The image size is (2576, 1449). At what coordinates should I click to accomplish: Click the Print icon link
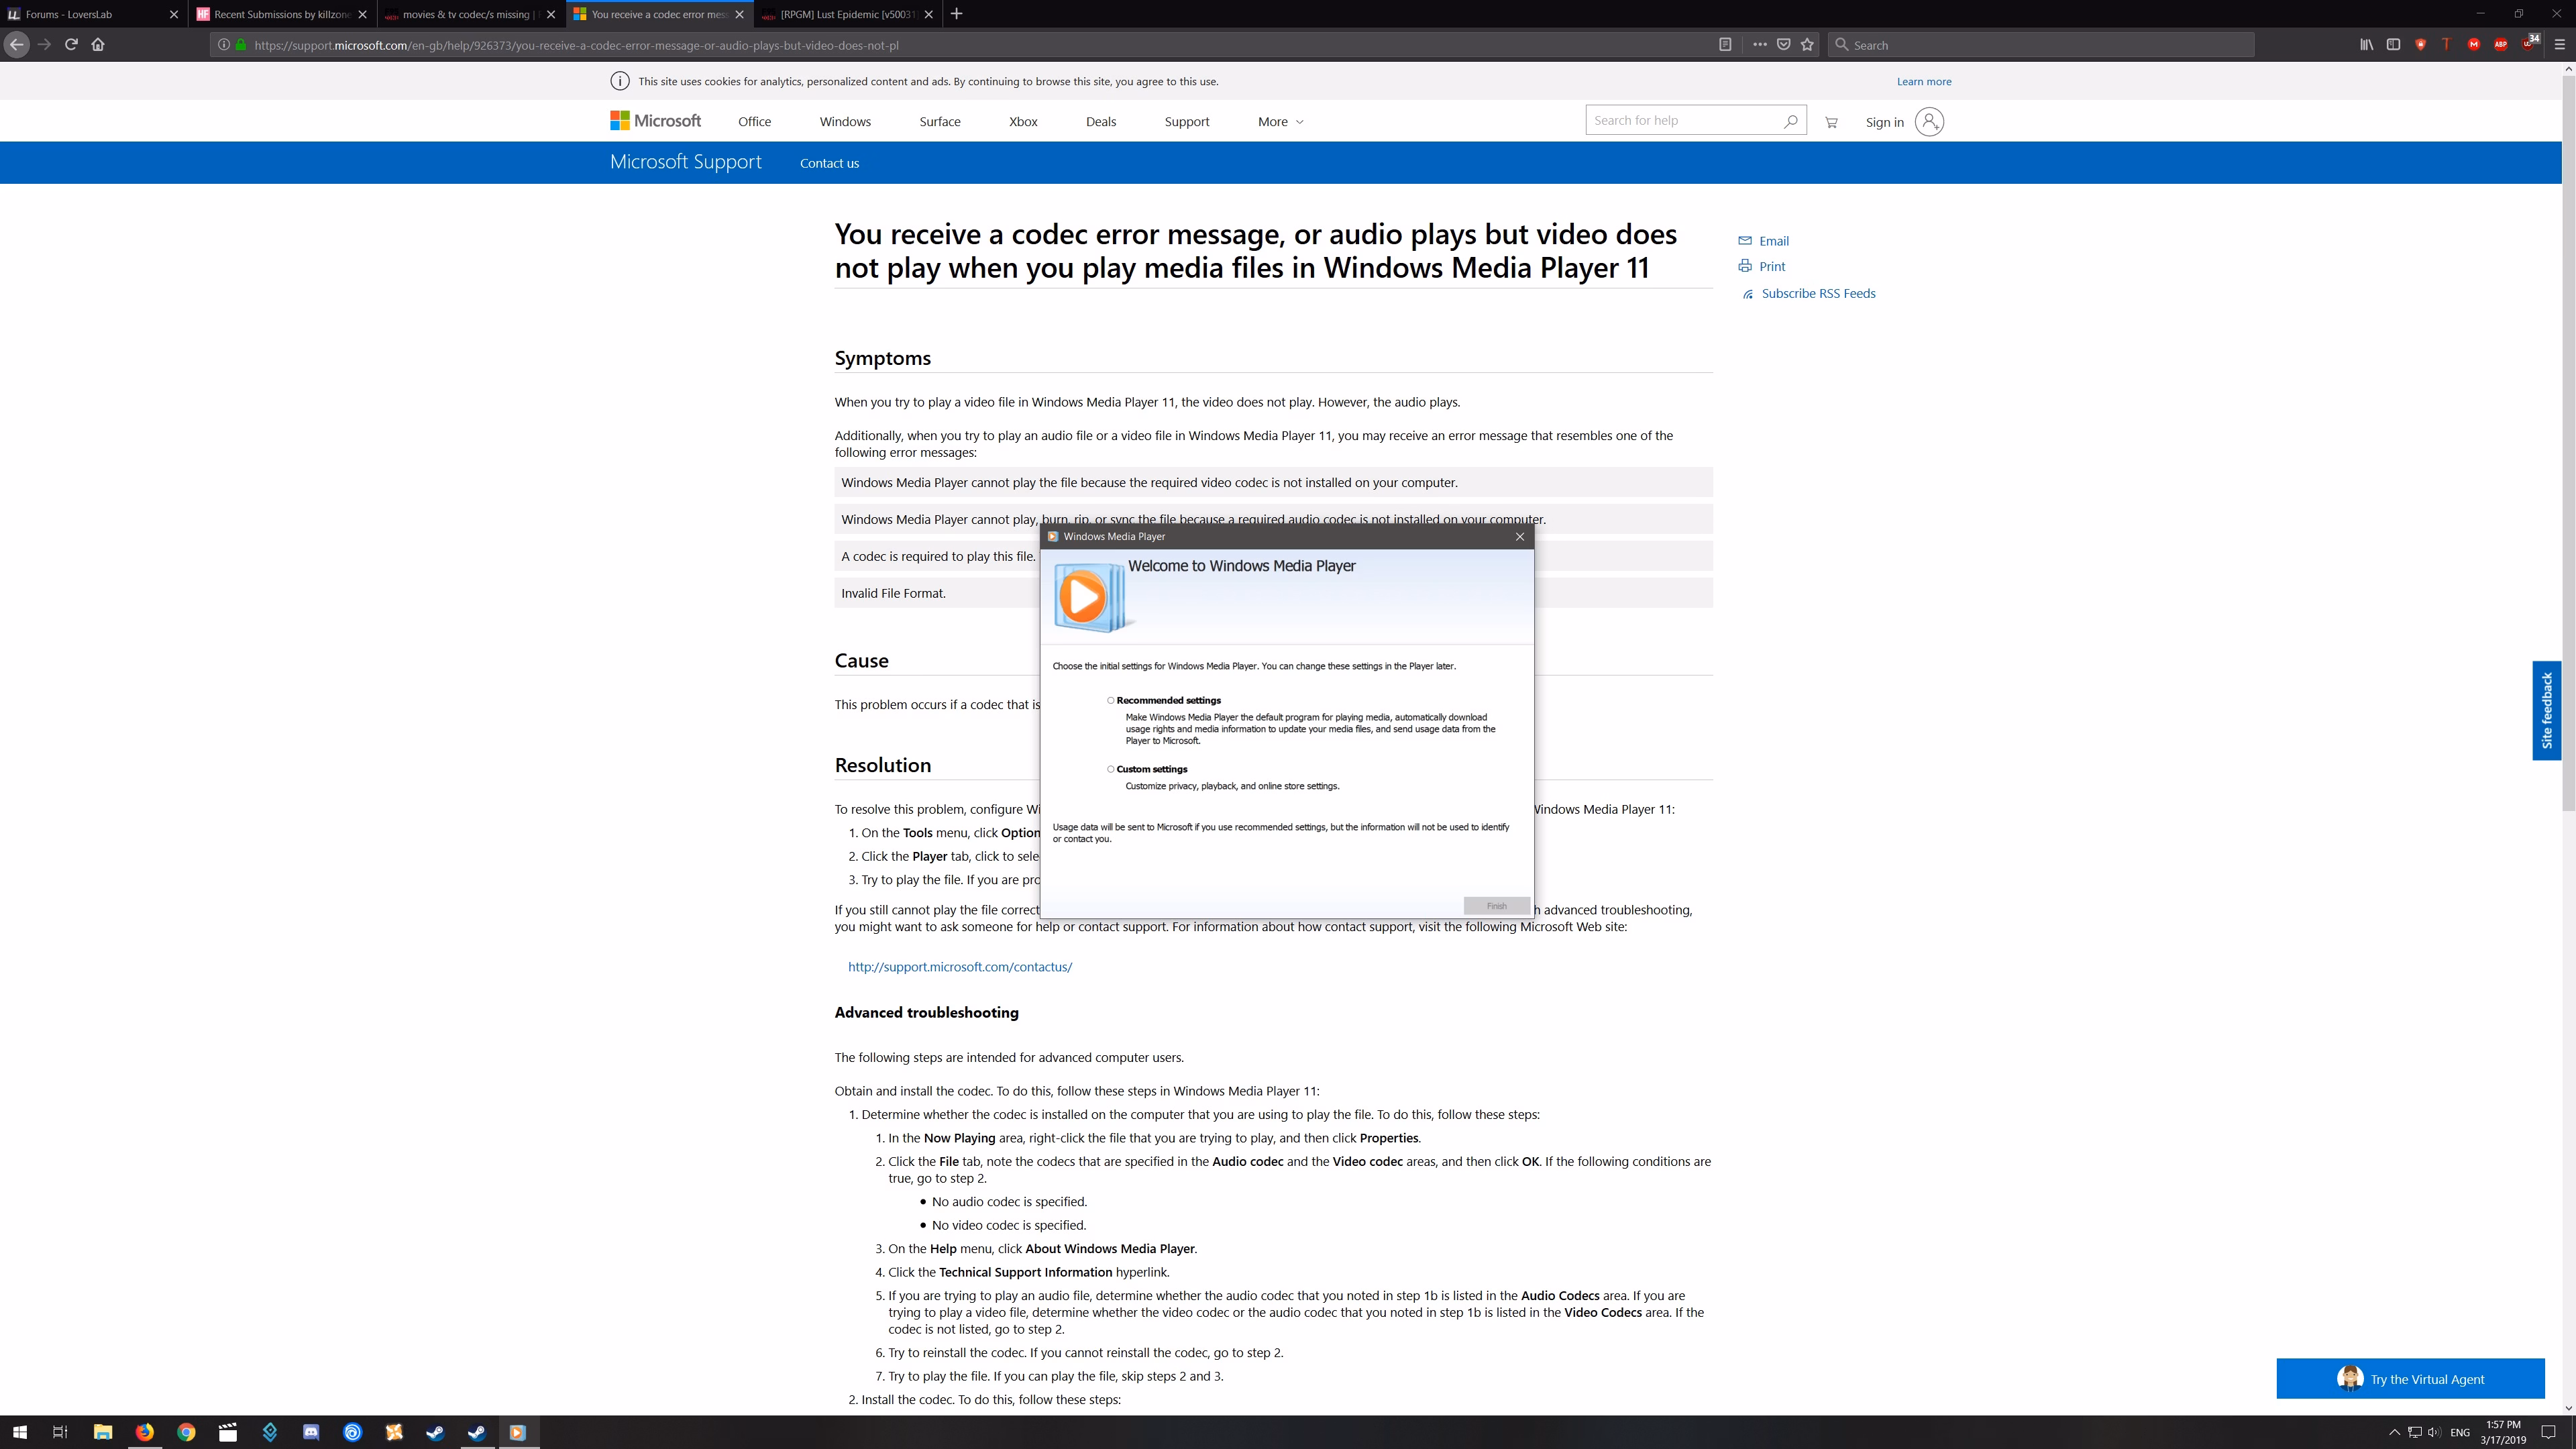[1745, 266]
